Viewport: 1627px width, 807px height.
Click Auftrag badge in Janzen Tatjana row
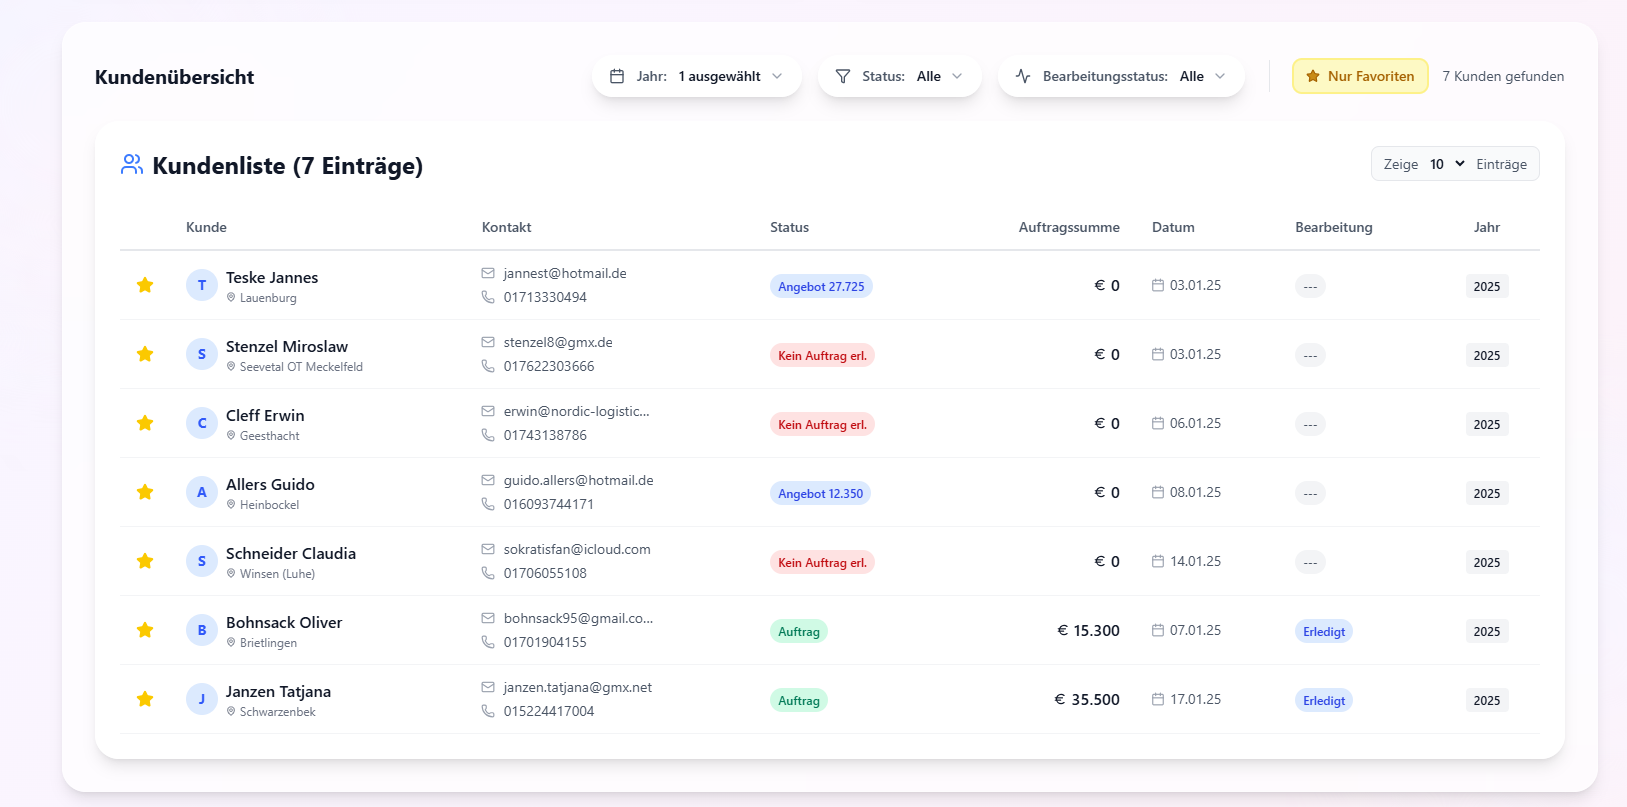pos(799,700)
